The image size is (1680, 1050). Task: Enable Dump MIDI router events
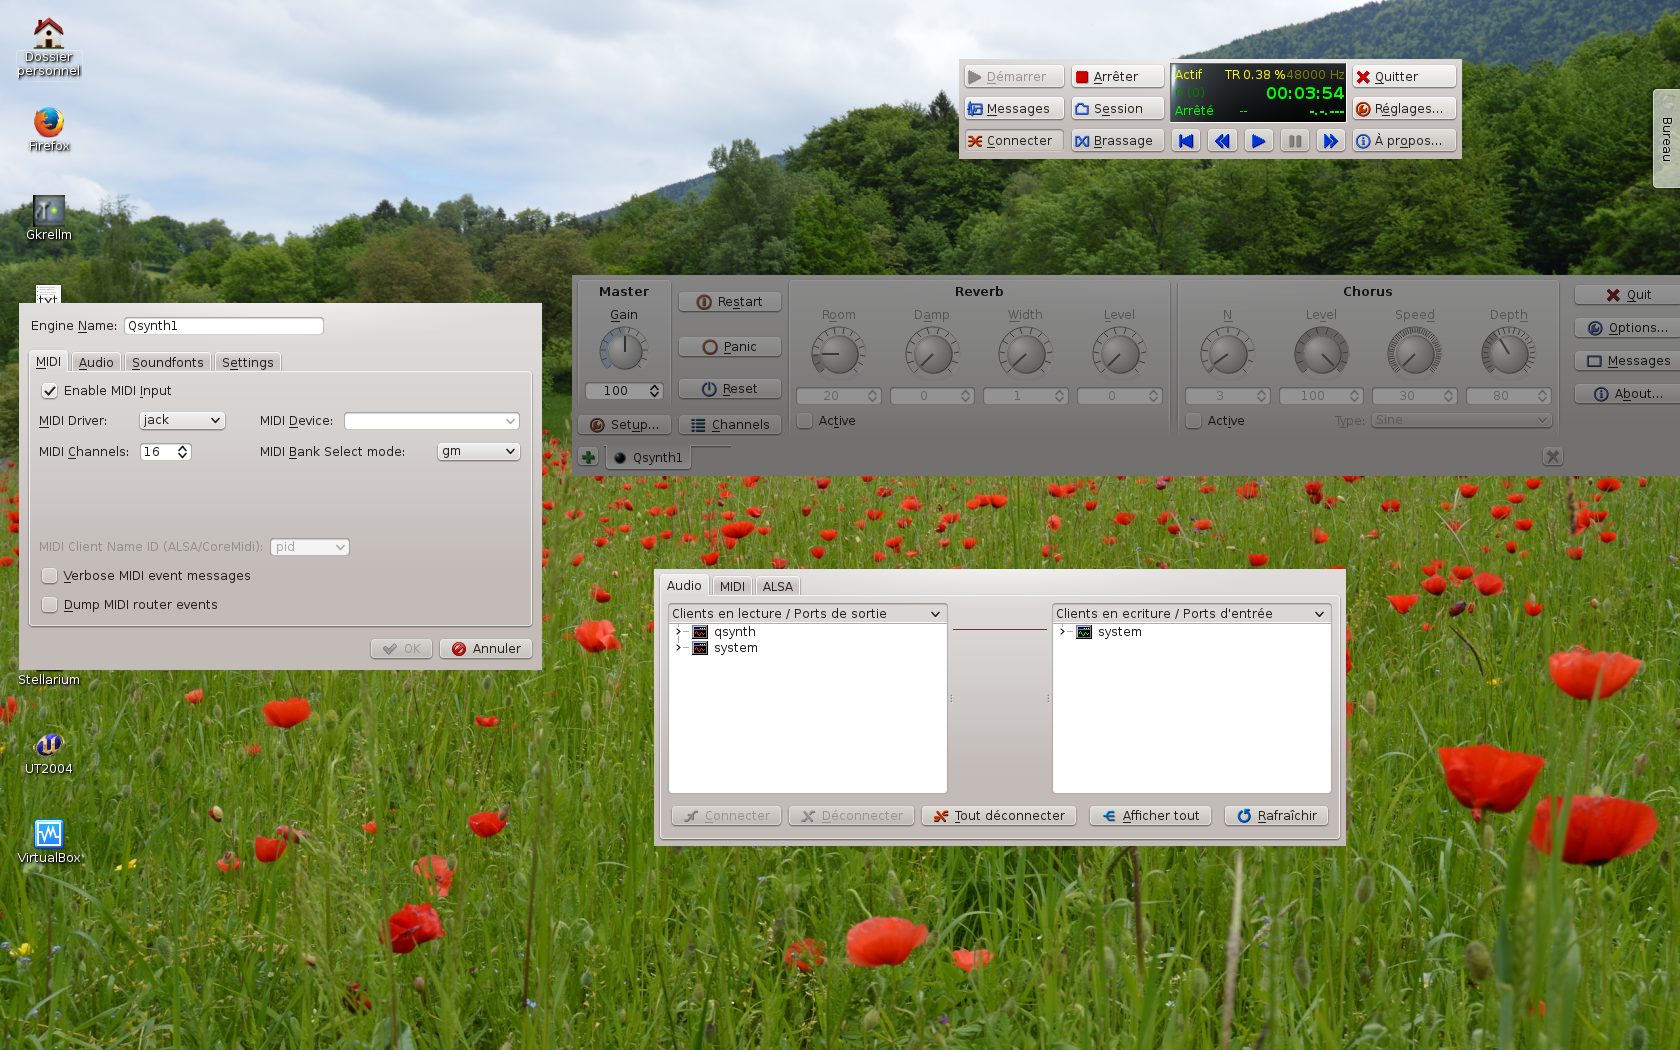(x=49, y=605)
